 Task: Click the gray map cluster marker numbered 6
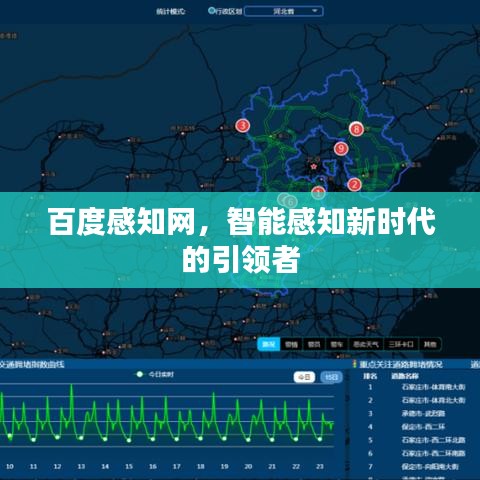pyautogui.click(x=291, y=202)
